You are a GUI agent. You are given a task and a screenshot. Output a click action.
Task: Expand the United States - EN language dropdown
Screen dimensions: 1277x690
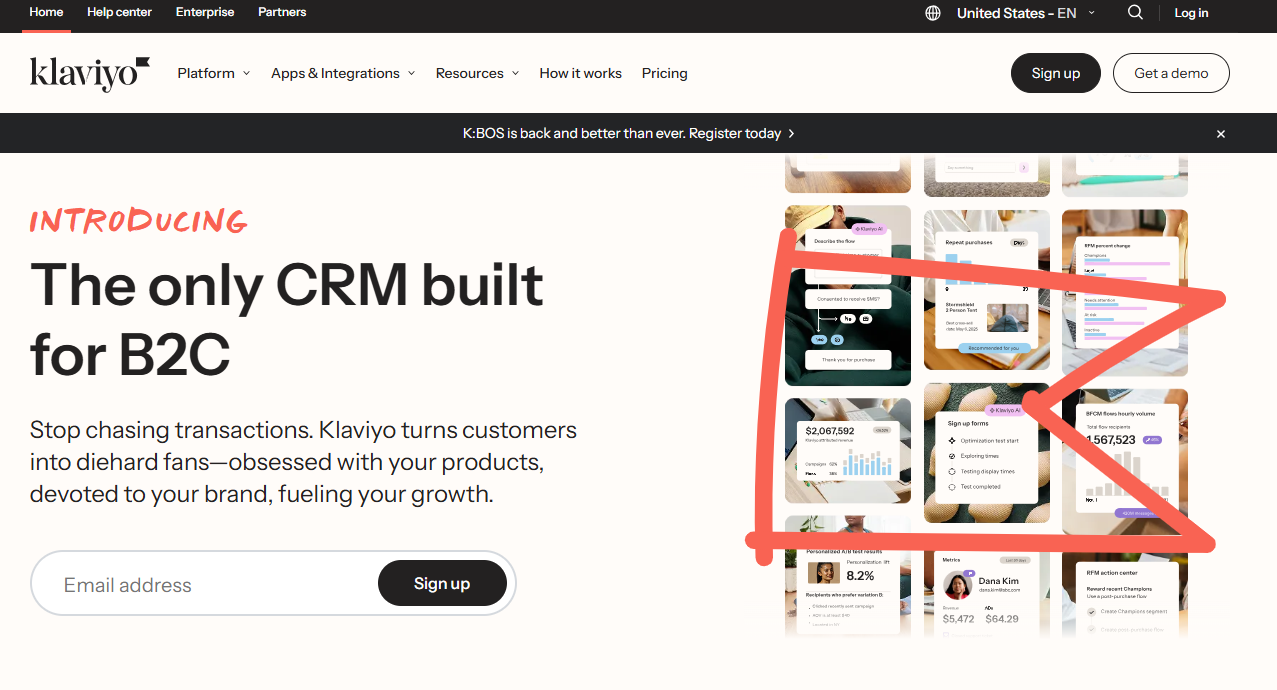coord(1026,13)
